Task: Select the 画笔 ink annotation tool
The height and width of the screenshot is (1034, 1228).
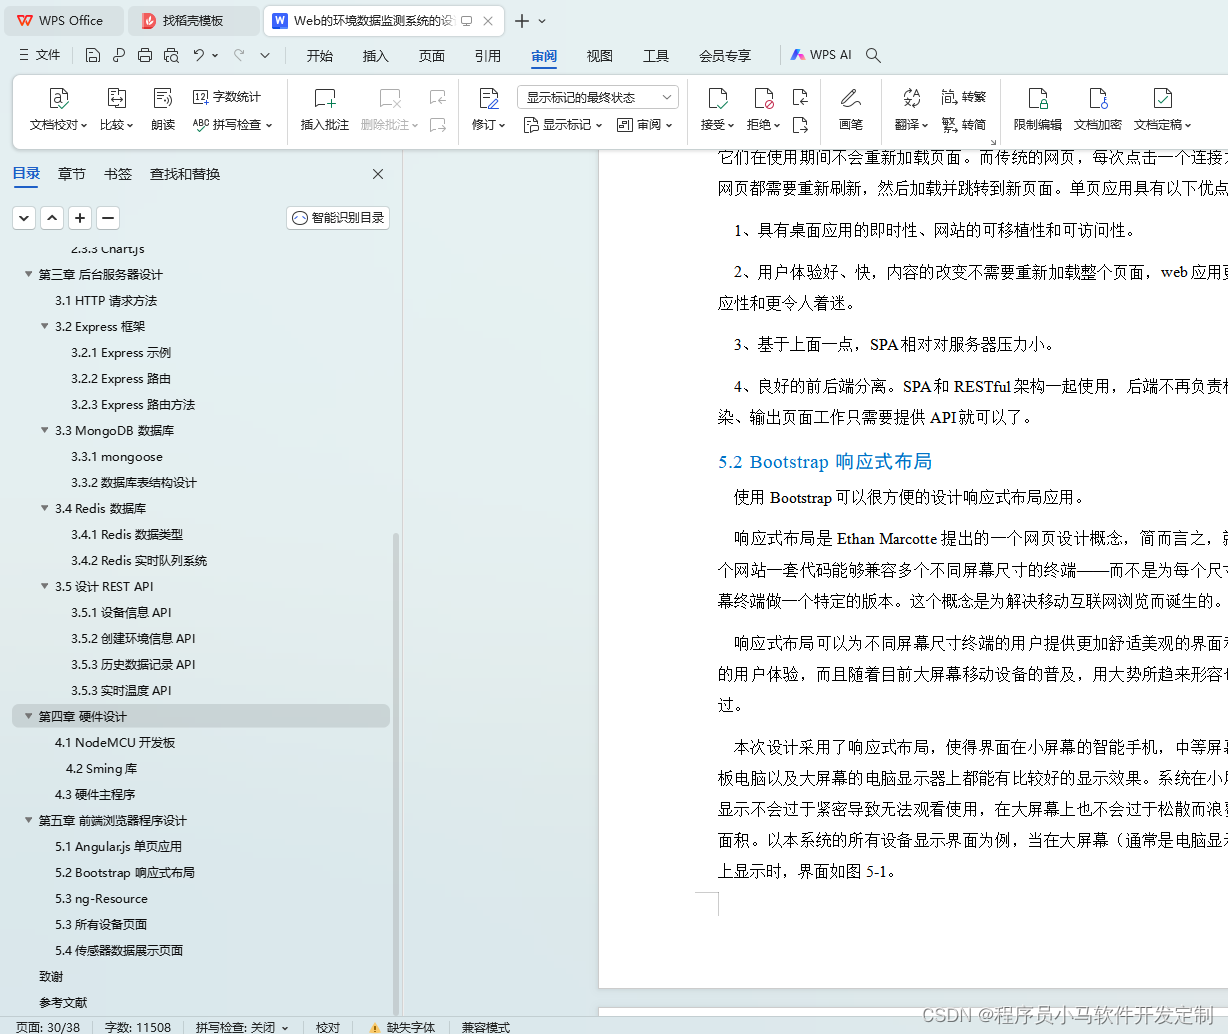Action: [851, 107]
